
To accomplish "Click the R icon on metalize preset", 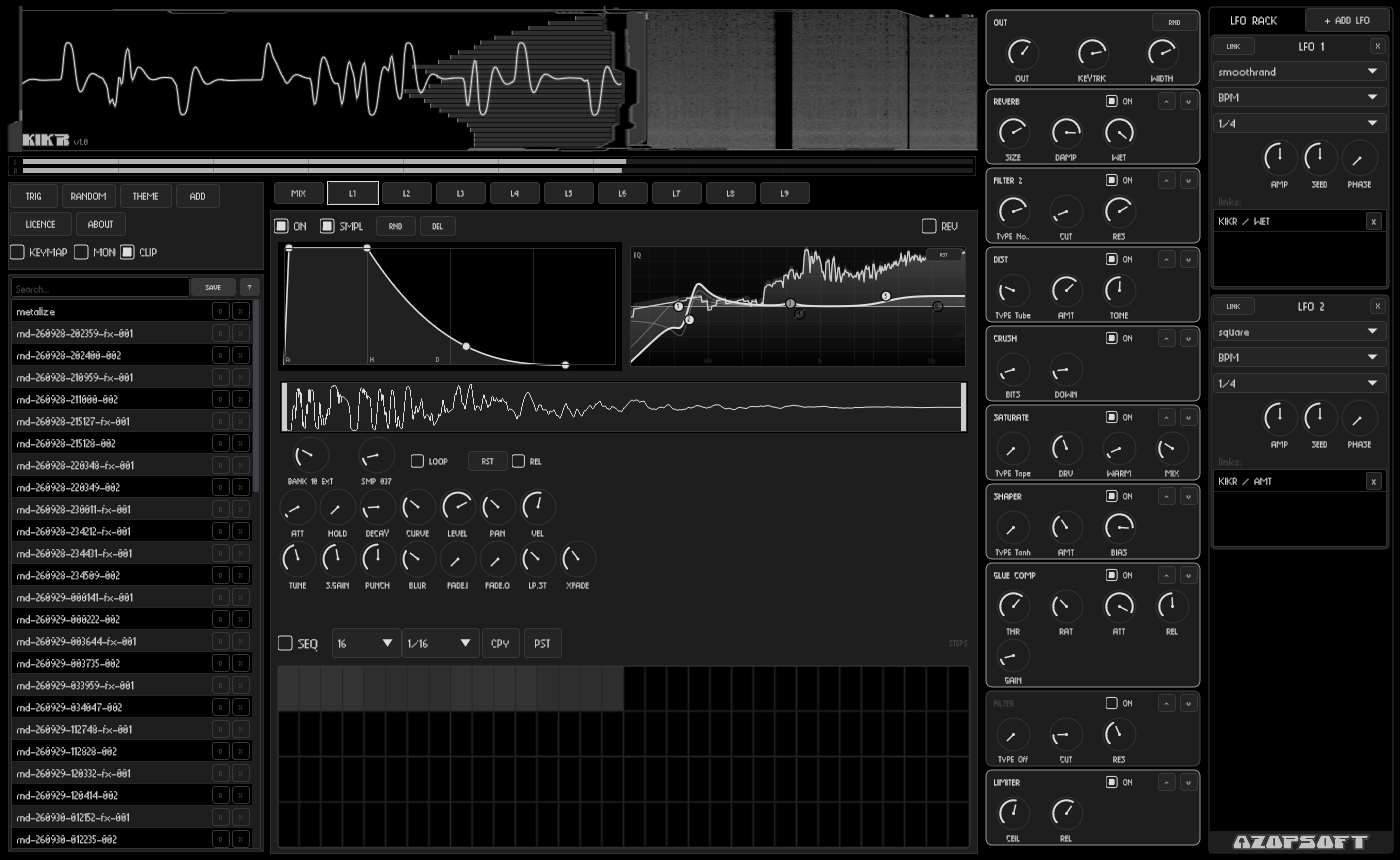I will (x=220, y=311).
